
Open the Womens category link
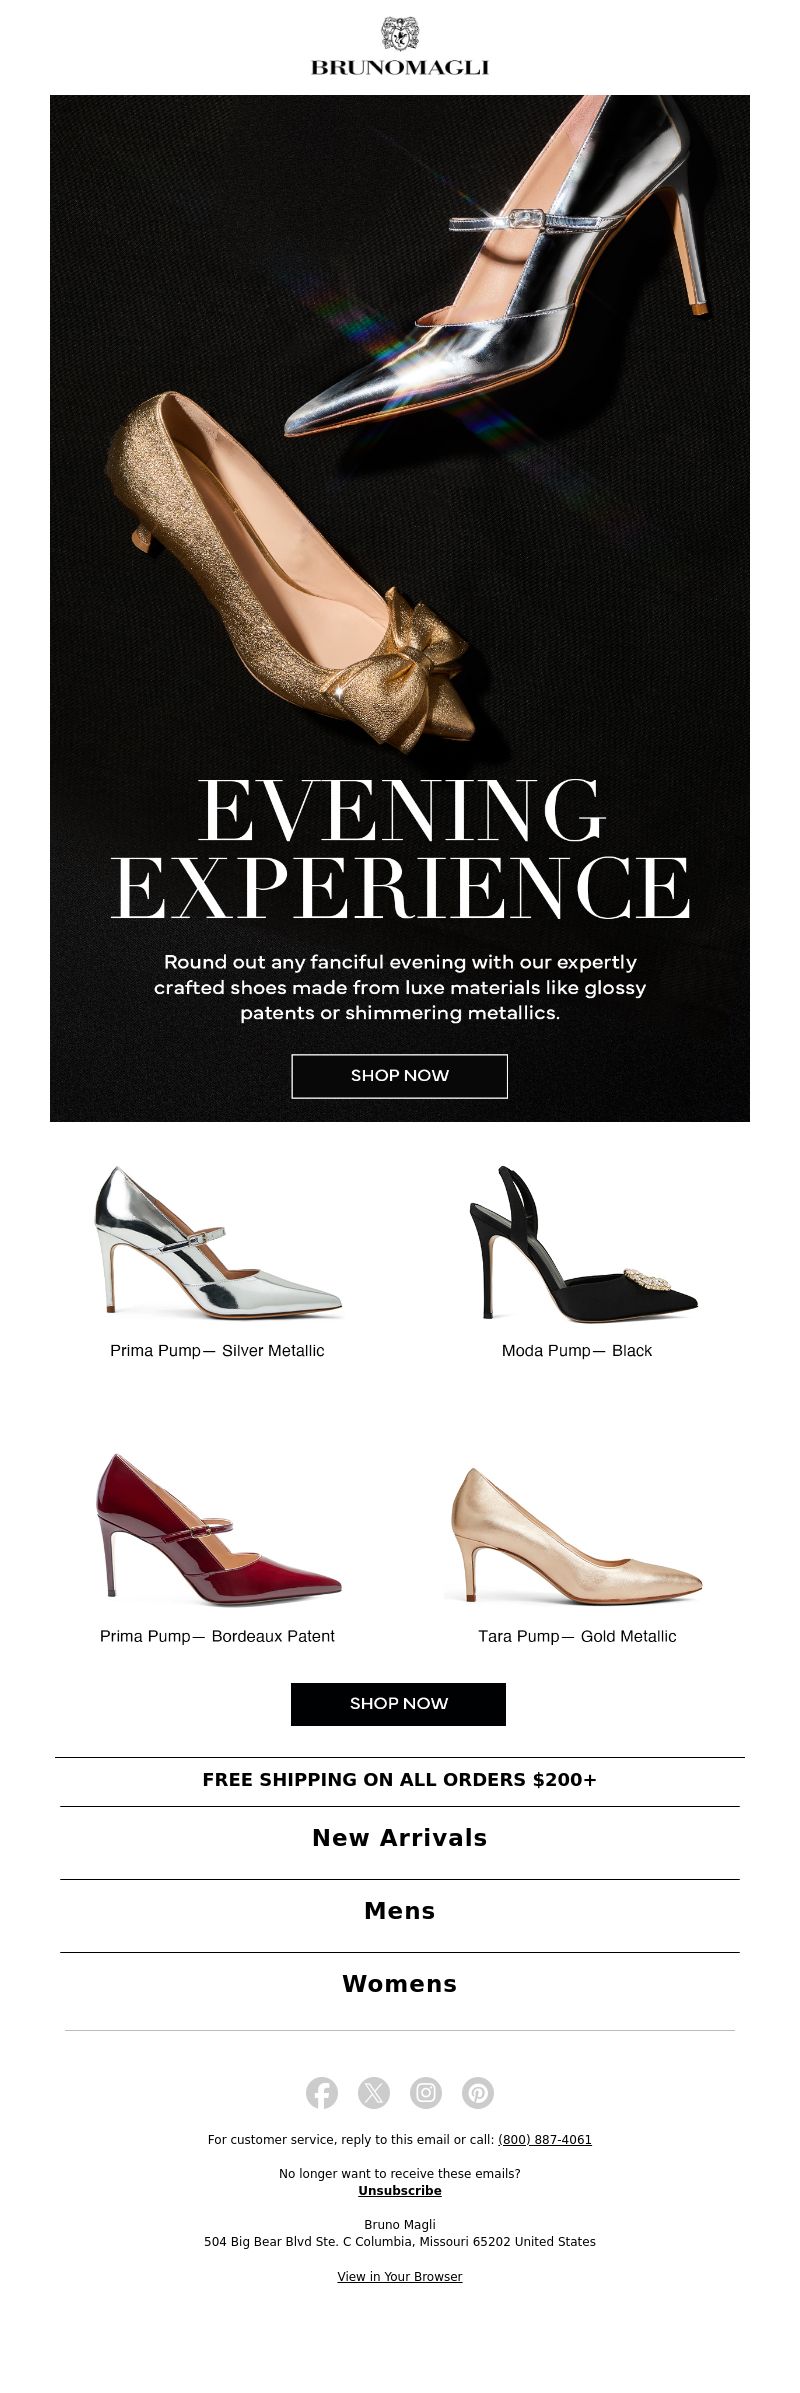pyautogui.click(x=400, y=1984)
